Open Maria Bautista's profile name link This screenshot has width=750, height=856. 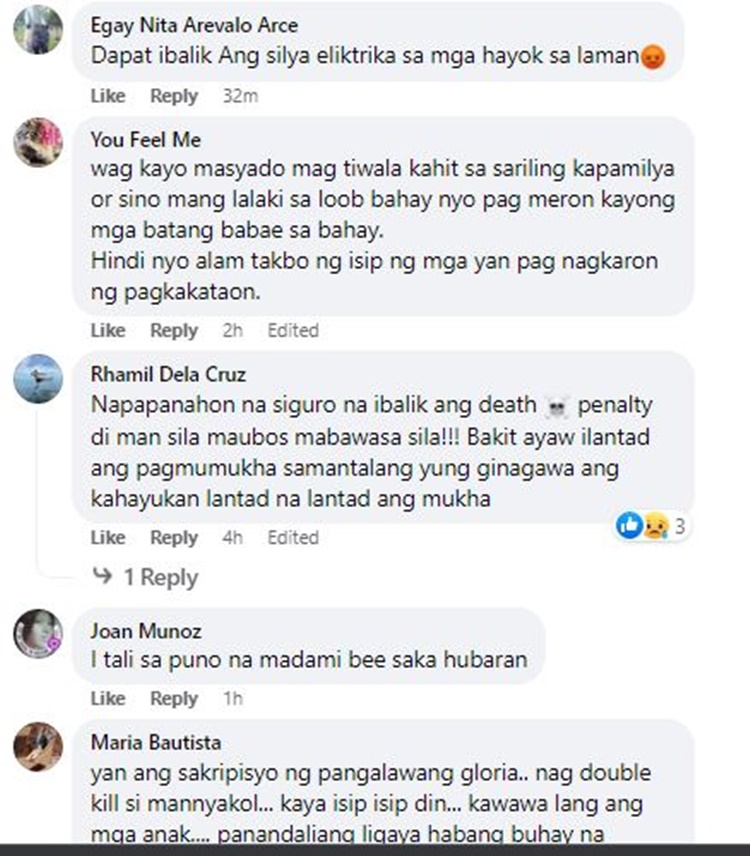click(156, 742)
